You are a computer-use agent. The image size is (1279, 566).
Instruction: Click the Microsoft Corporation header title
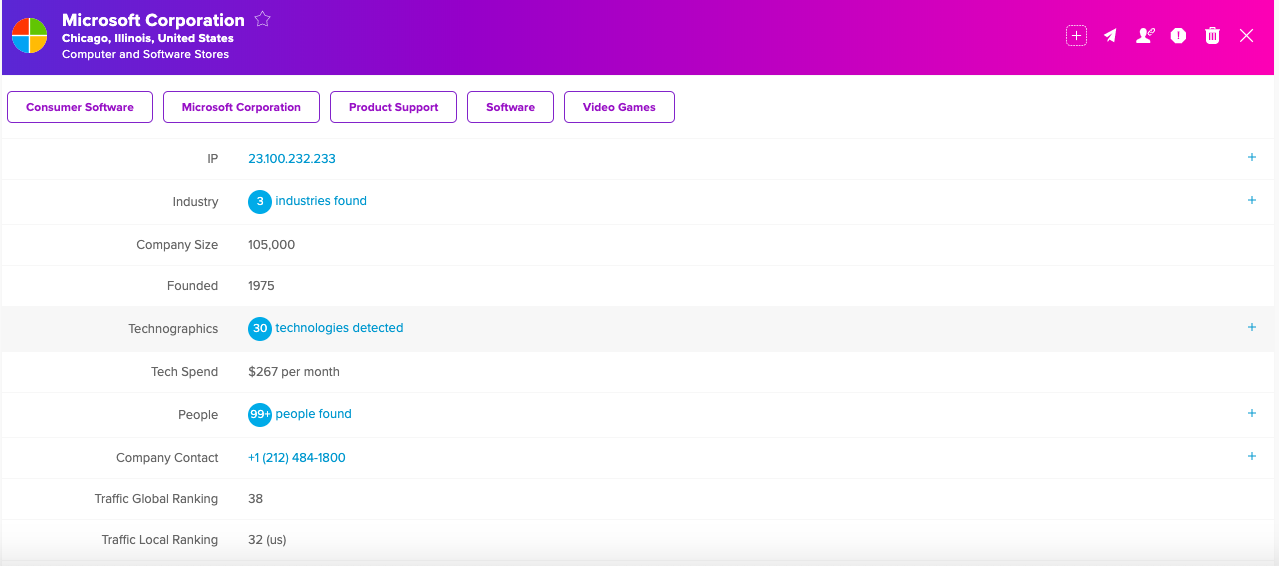153,20
